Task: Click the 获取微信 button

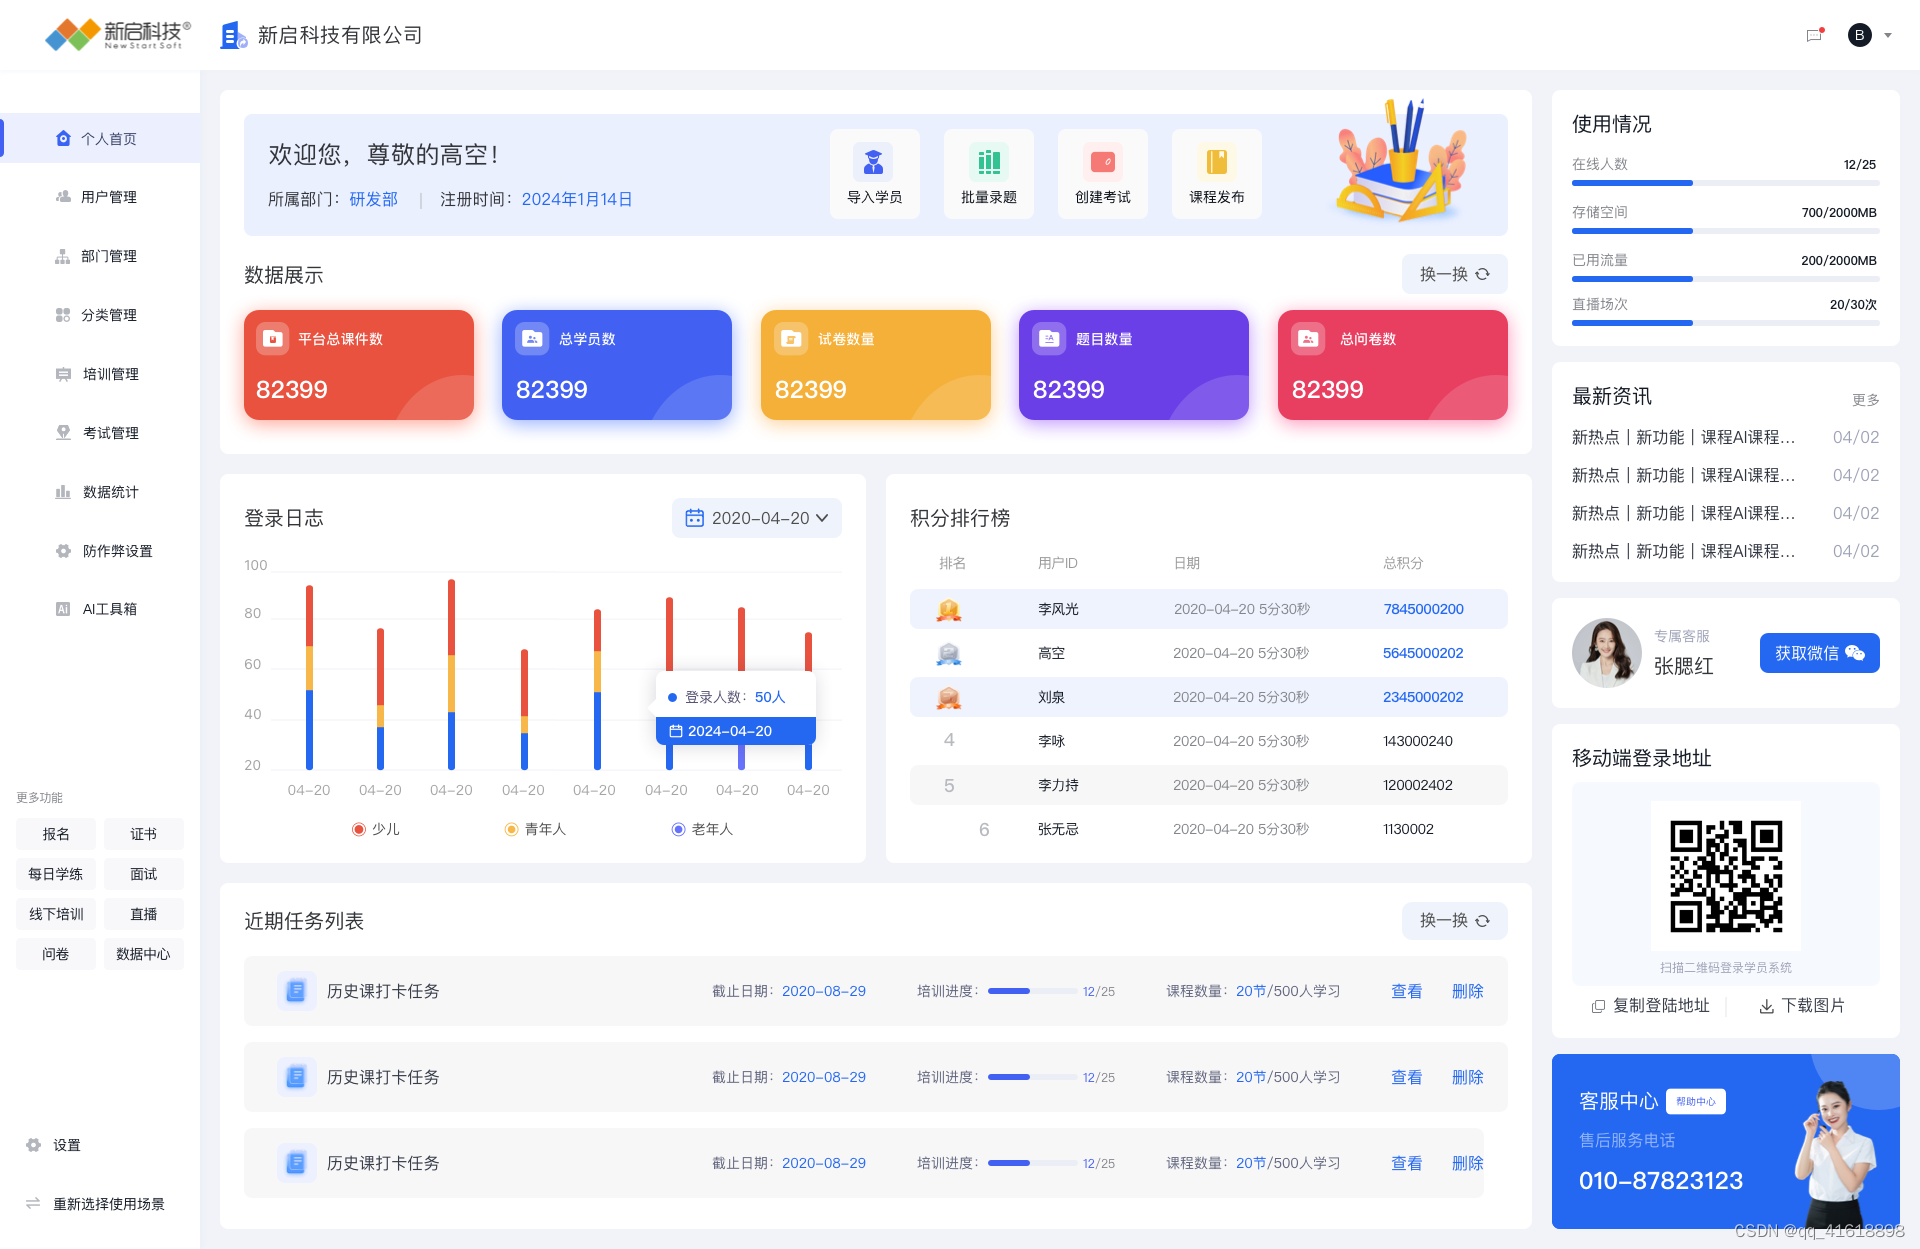Action: pos(1819,653)
